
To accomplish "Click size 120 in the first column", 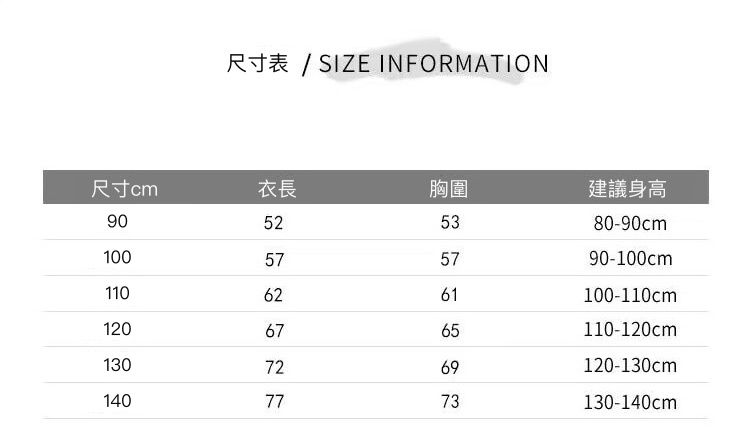I will (x=117, y=329).
